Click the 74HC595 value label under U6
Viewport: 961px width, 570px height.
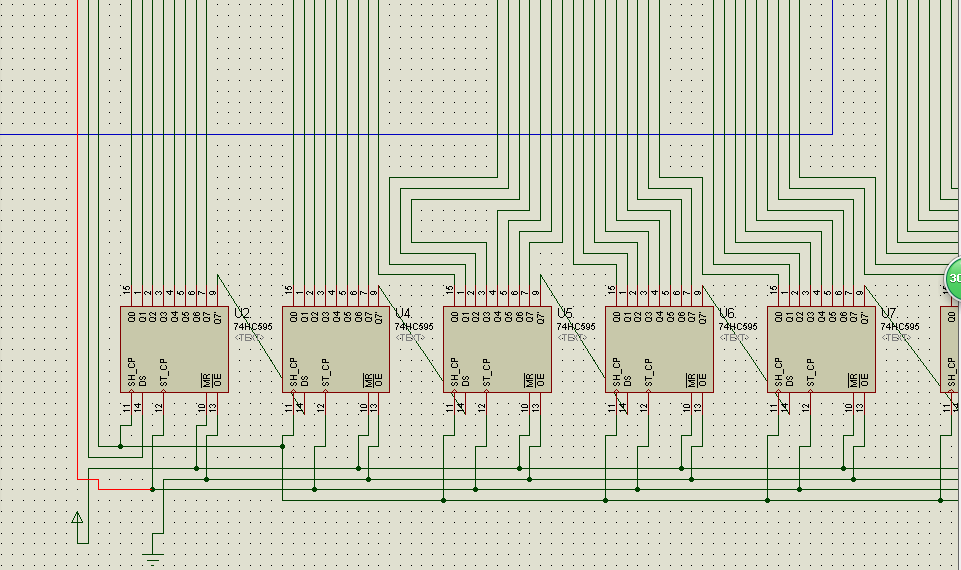pyautogui.click(x=737, y=327)
